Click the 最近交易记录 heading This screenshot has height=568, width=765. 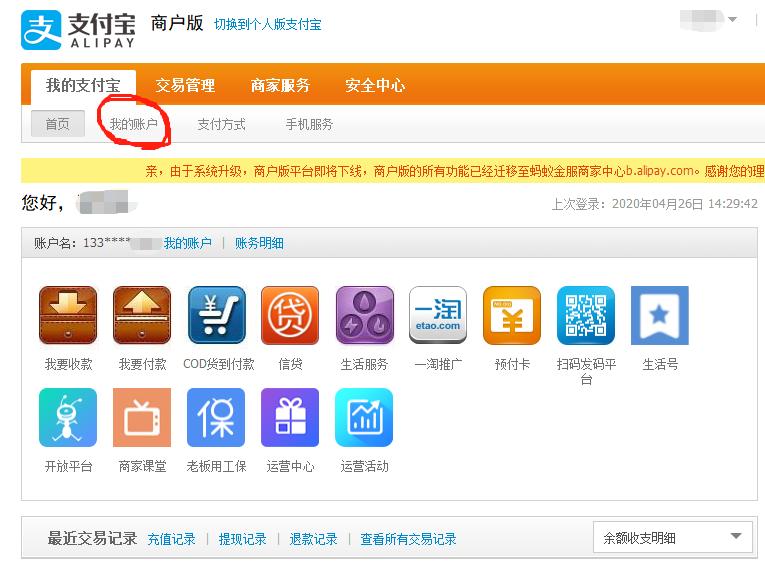92,538
